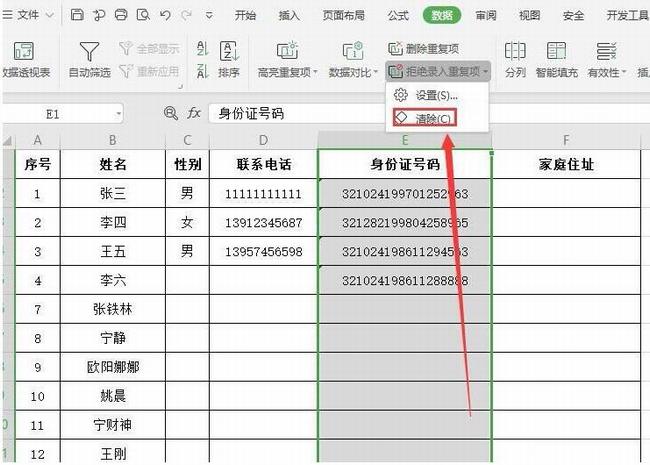The image size is (650, 465).
Task: Click the cell containing 欧阳娜娜
Action: pos(113,367)
